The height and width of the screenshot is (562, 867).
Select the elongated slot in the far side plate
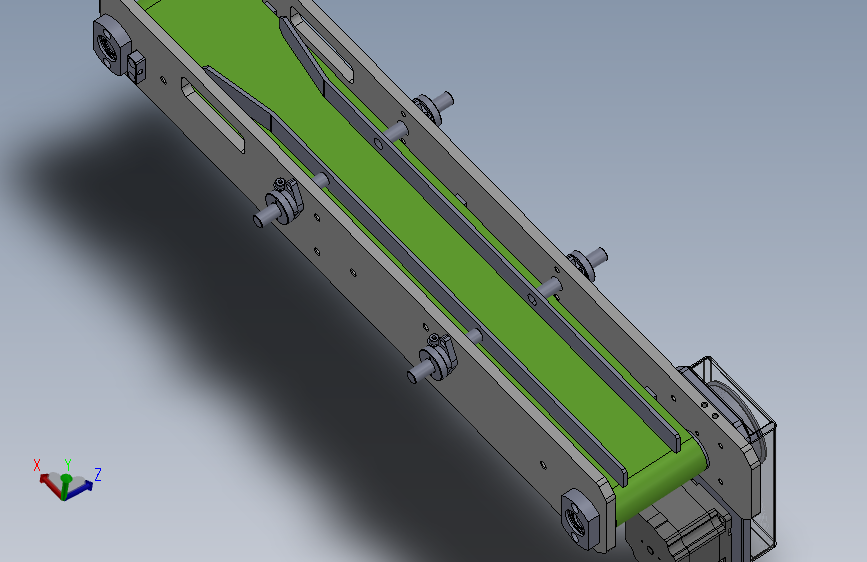click(x=321, y=47)
